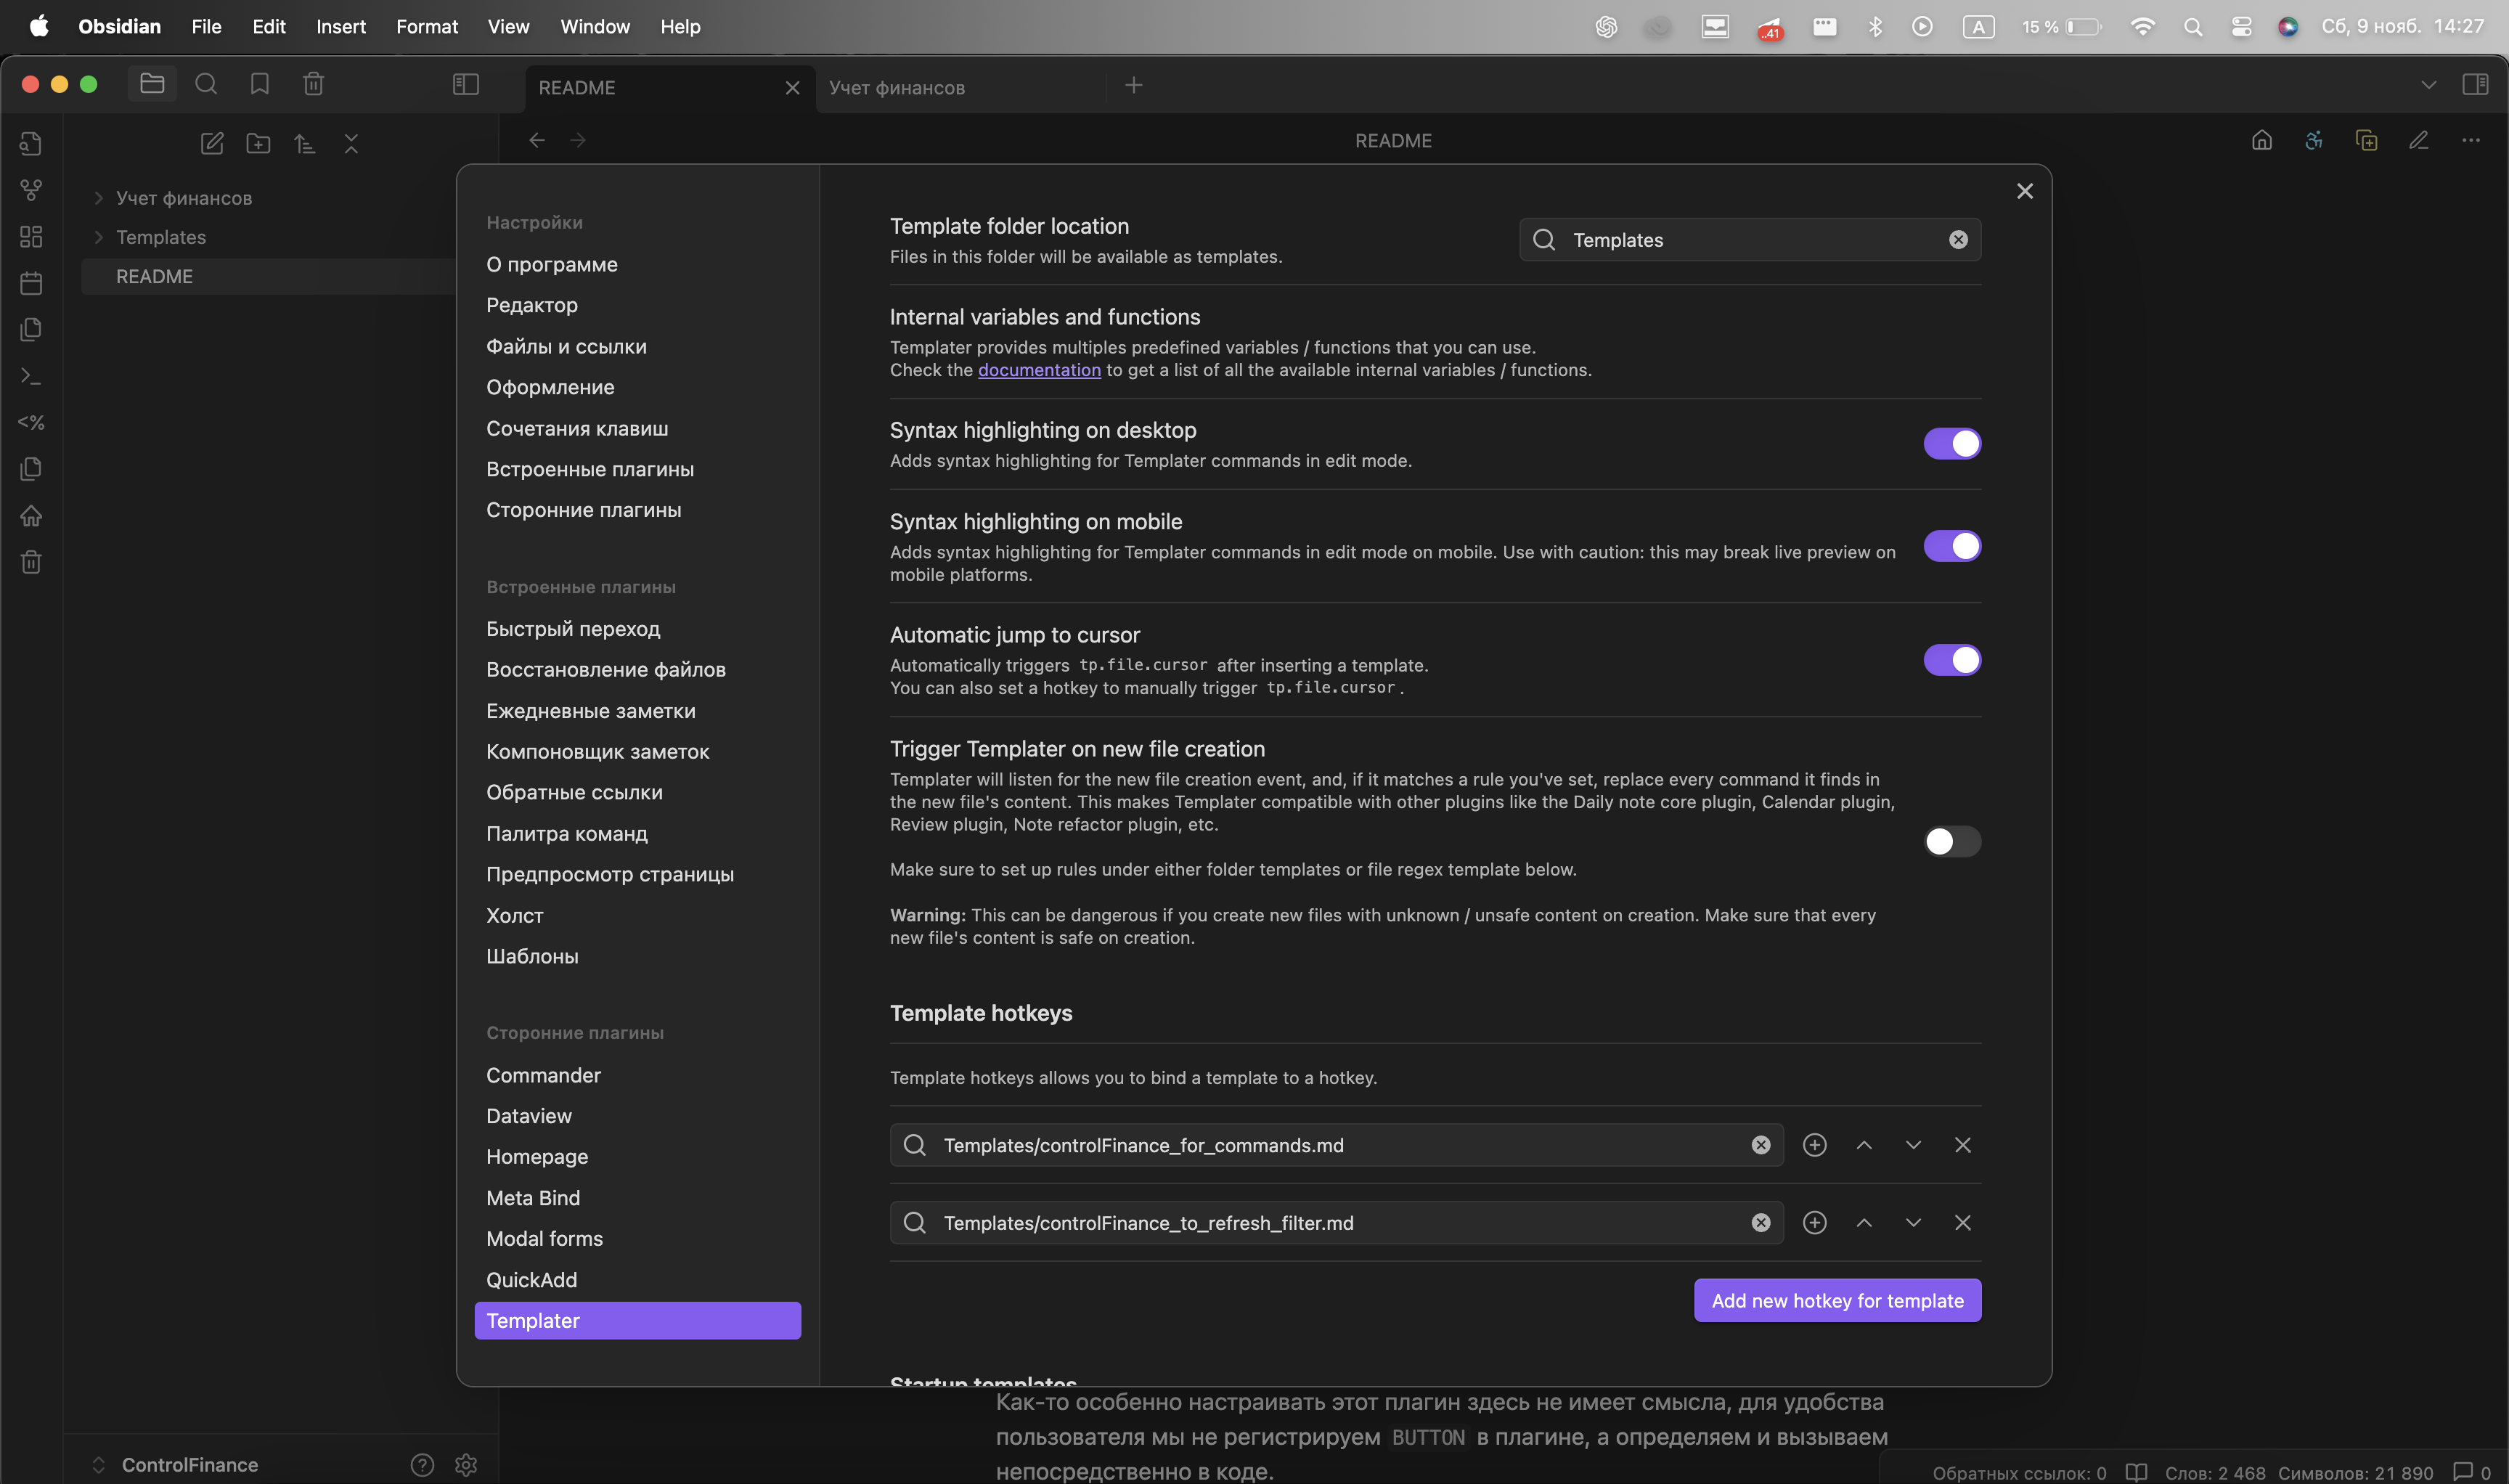Image resolution: width=2509 pixels, height=1484 pixels.
Task: Click Add new hotkey for template
Action: 1837,1301
